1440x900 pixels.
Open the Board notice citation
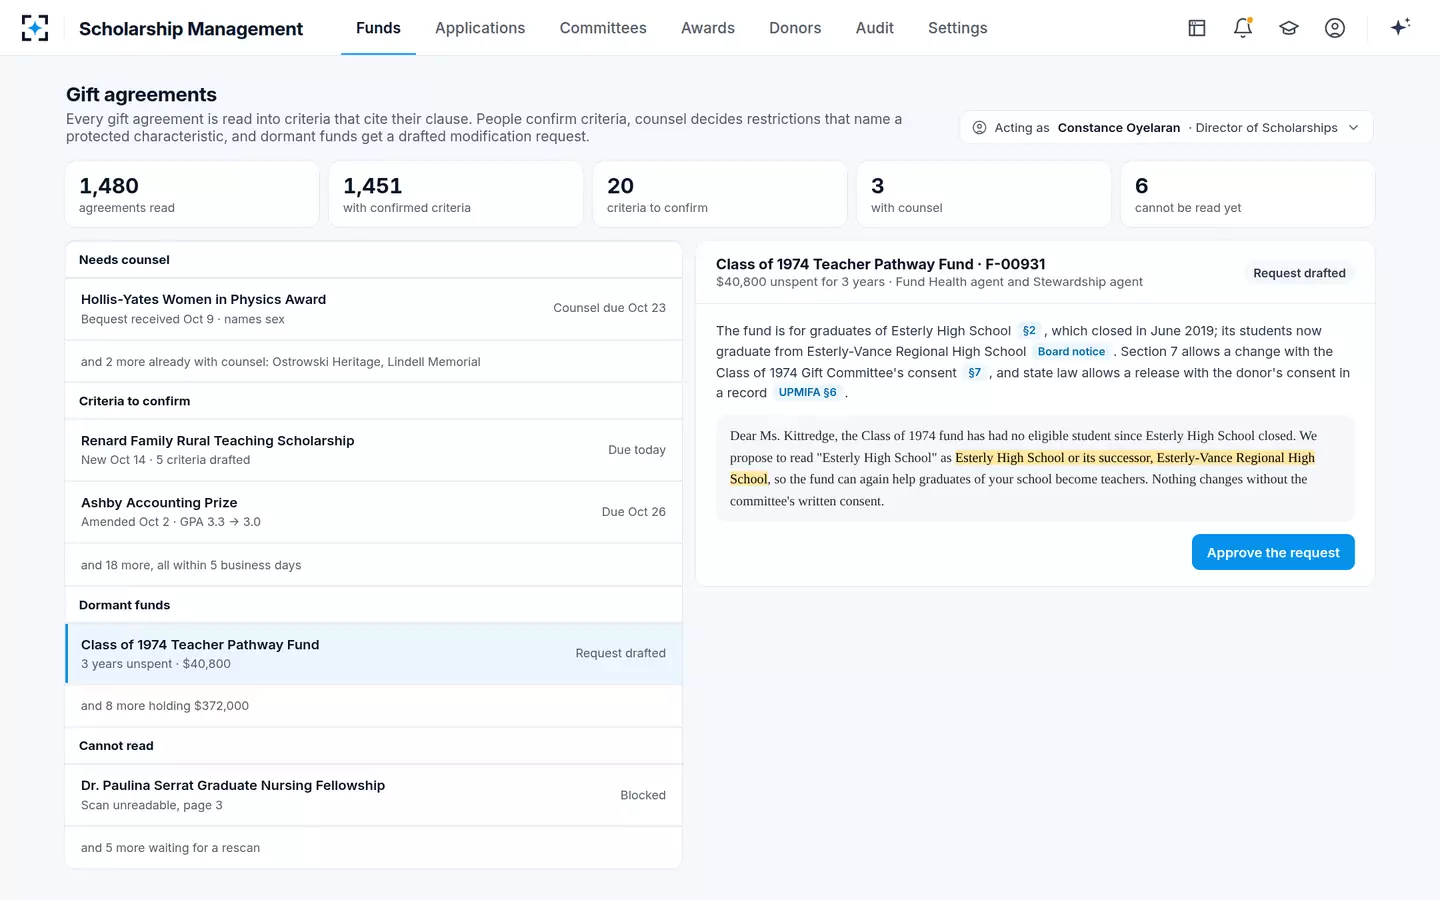(1071, 352)
